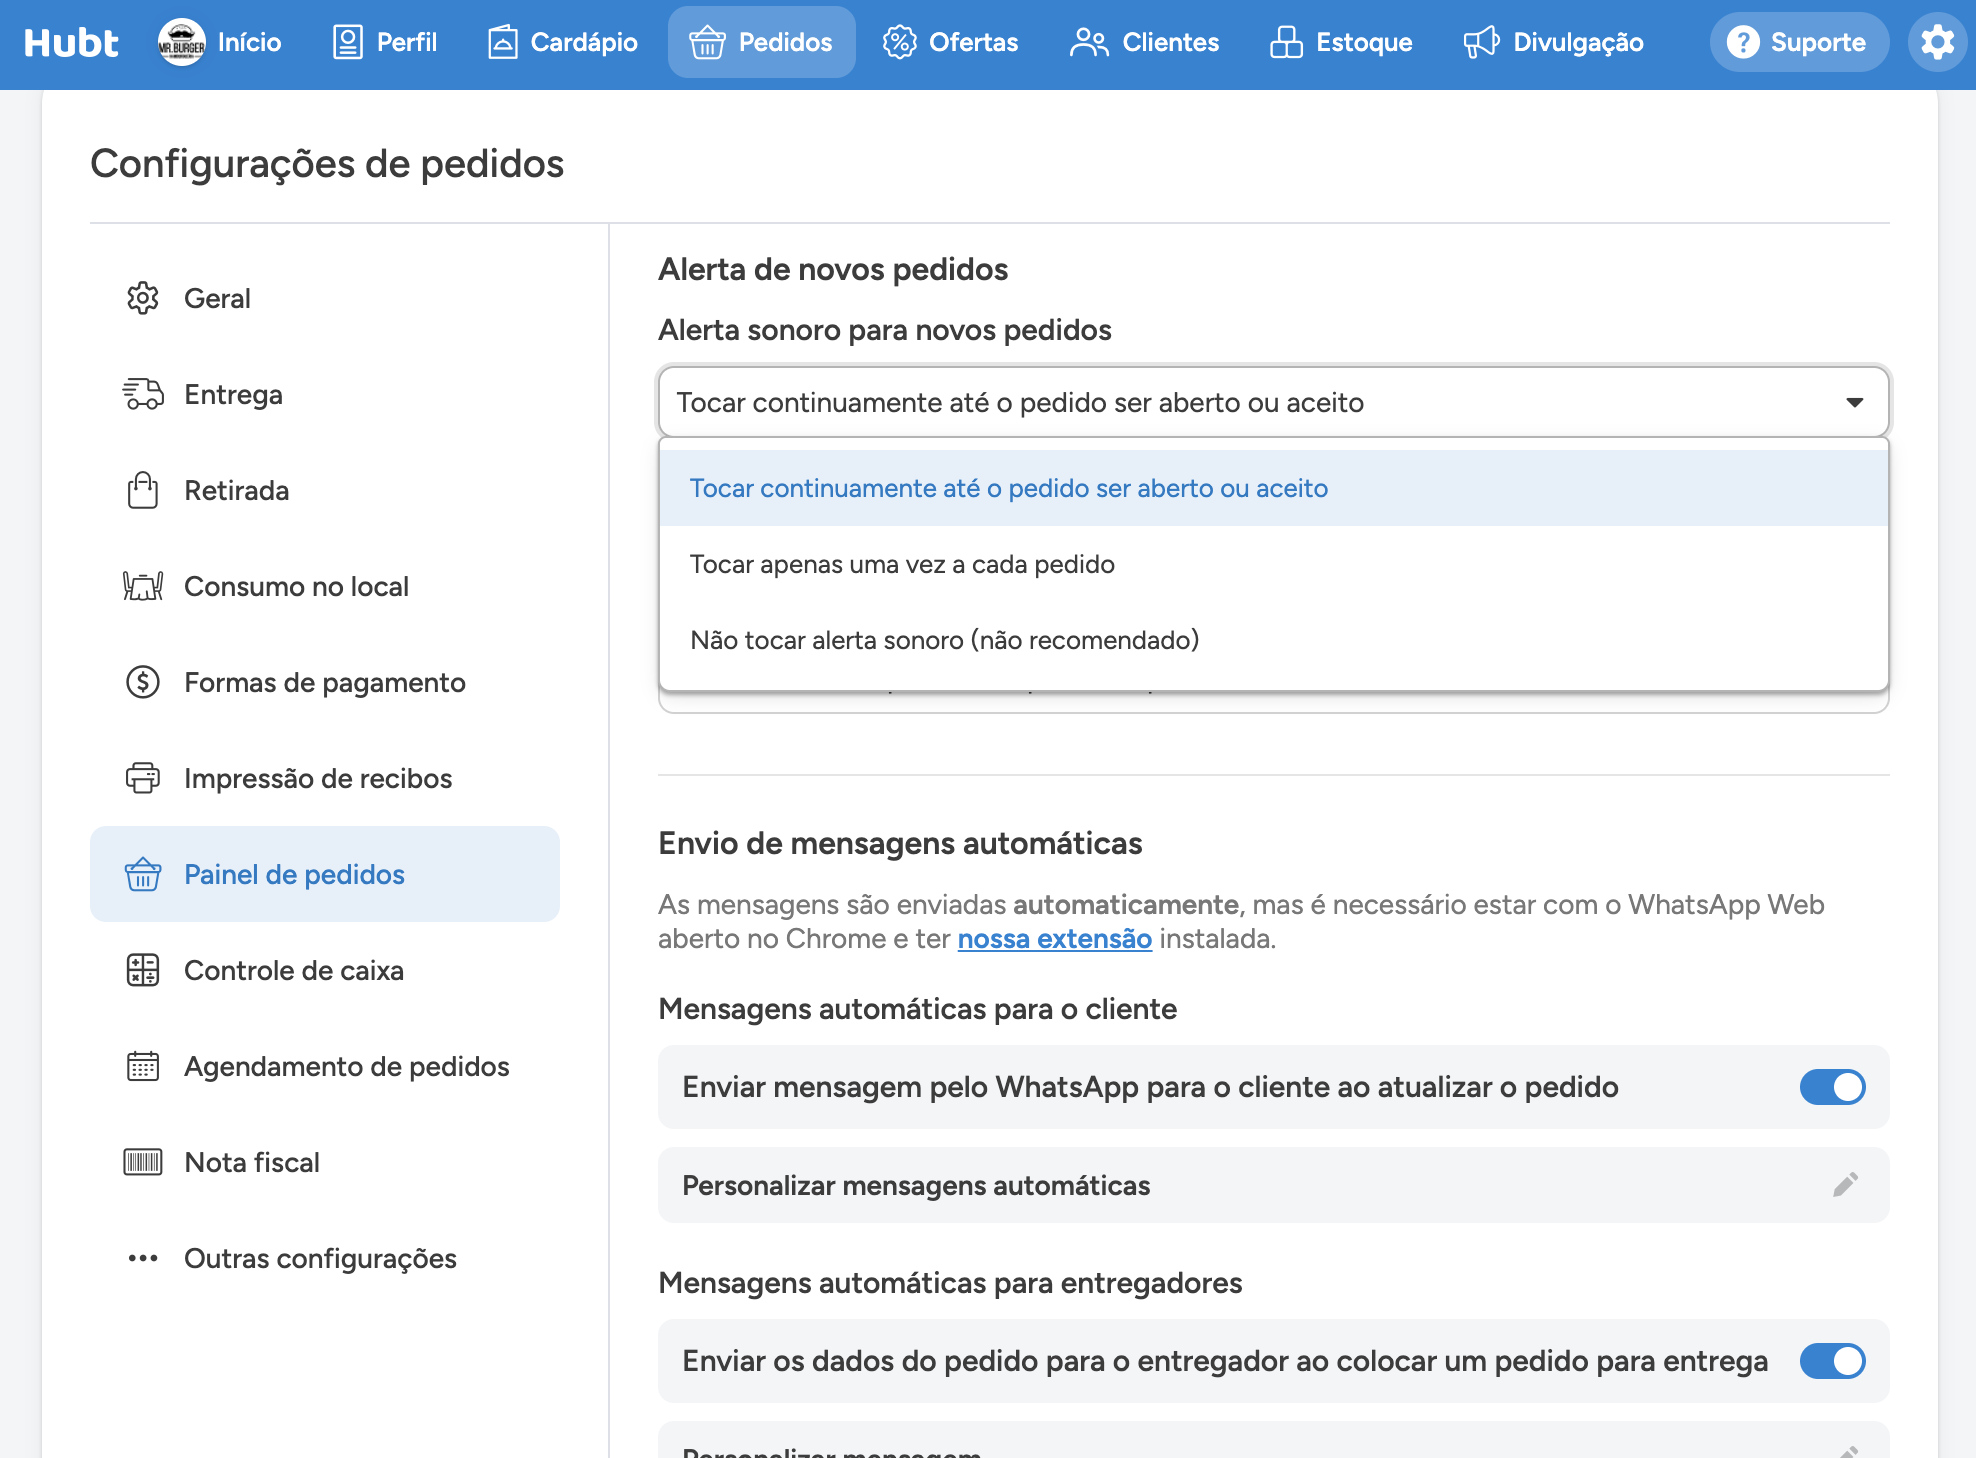Select Painel de pedidos basket icon
1976x1458 pixels.
tap(143, 874)
